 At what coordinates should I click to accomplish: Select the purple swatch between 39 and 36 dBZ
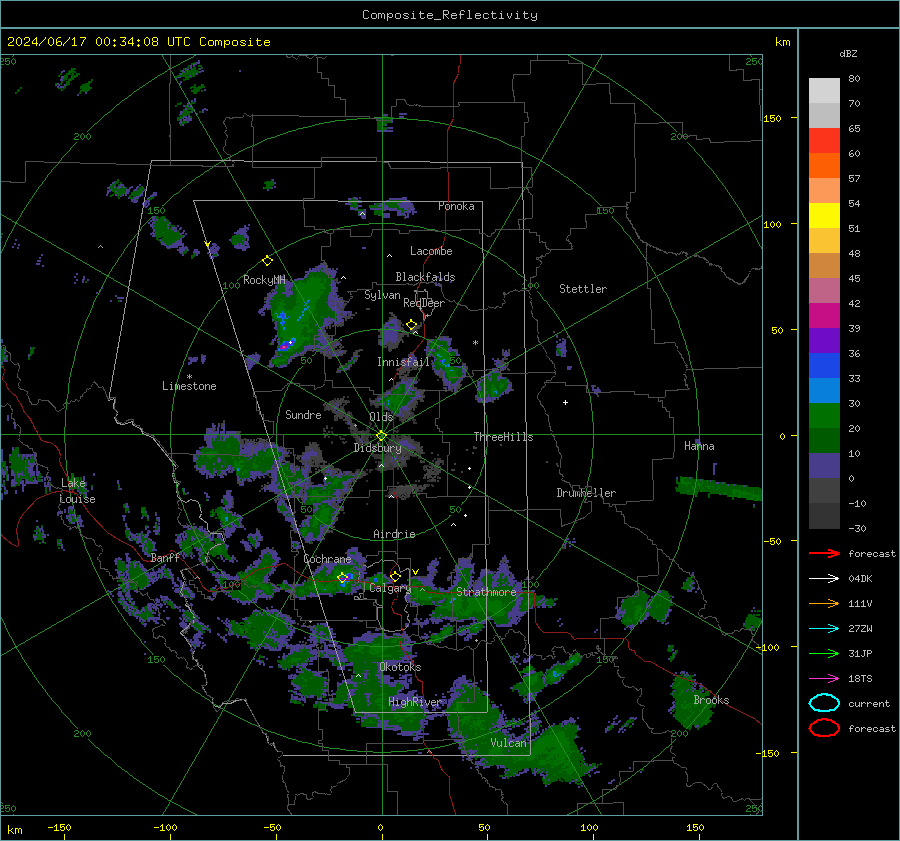click(x=824, y=341)
